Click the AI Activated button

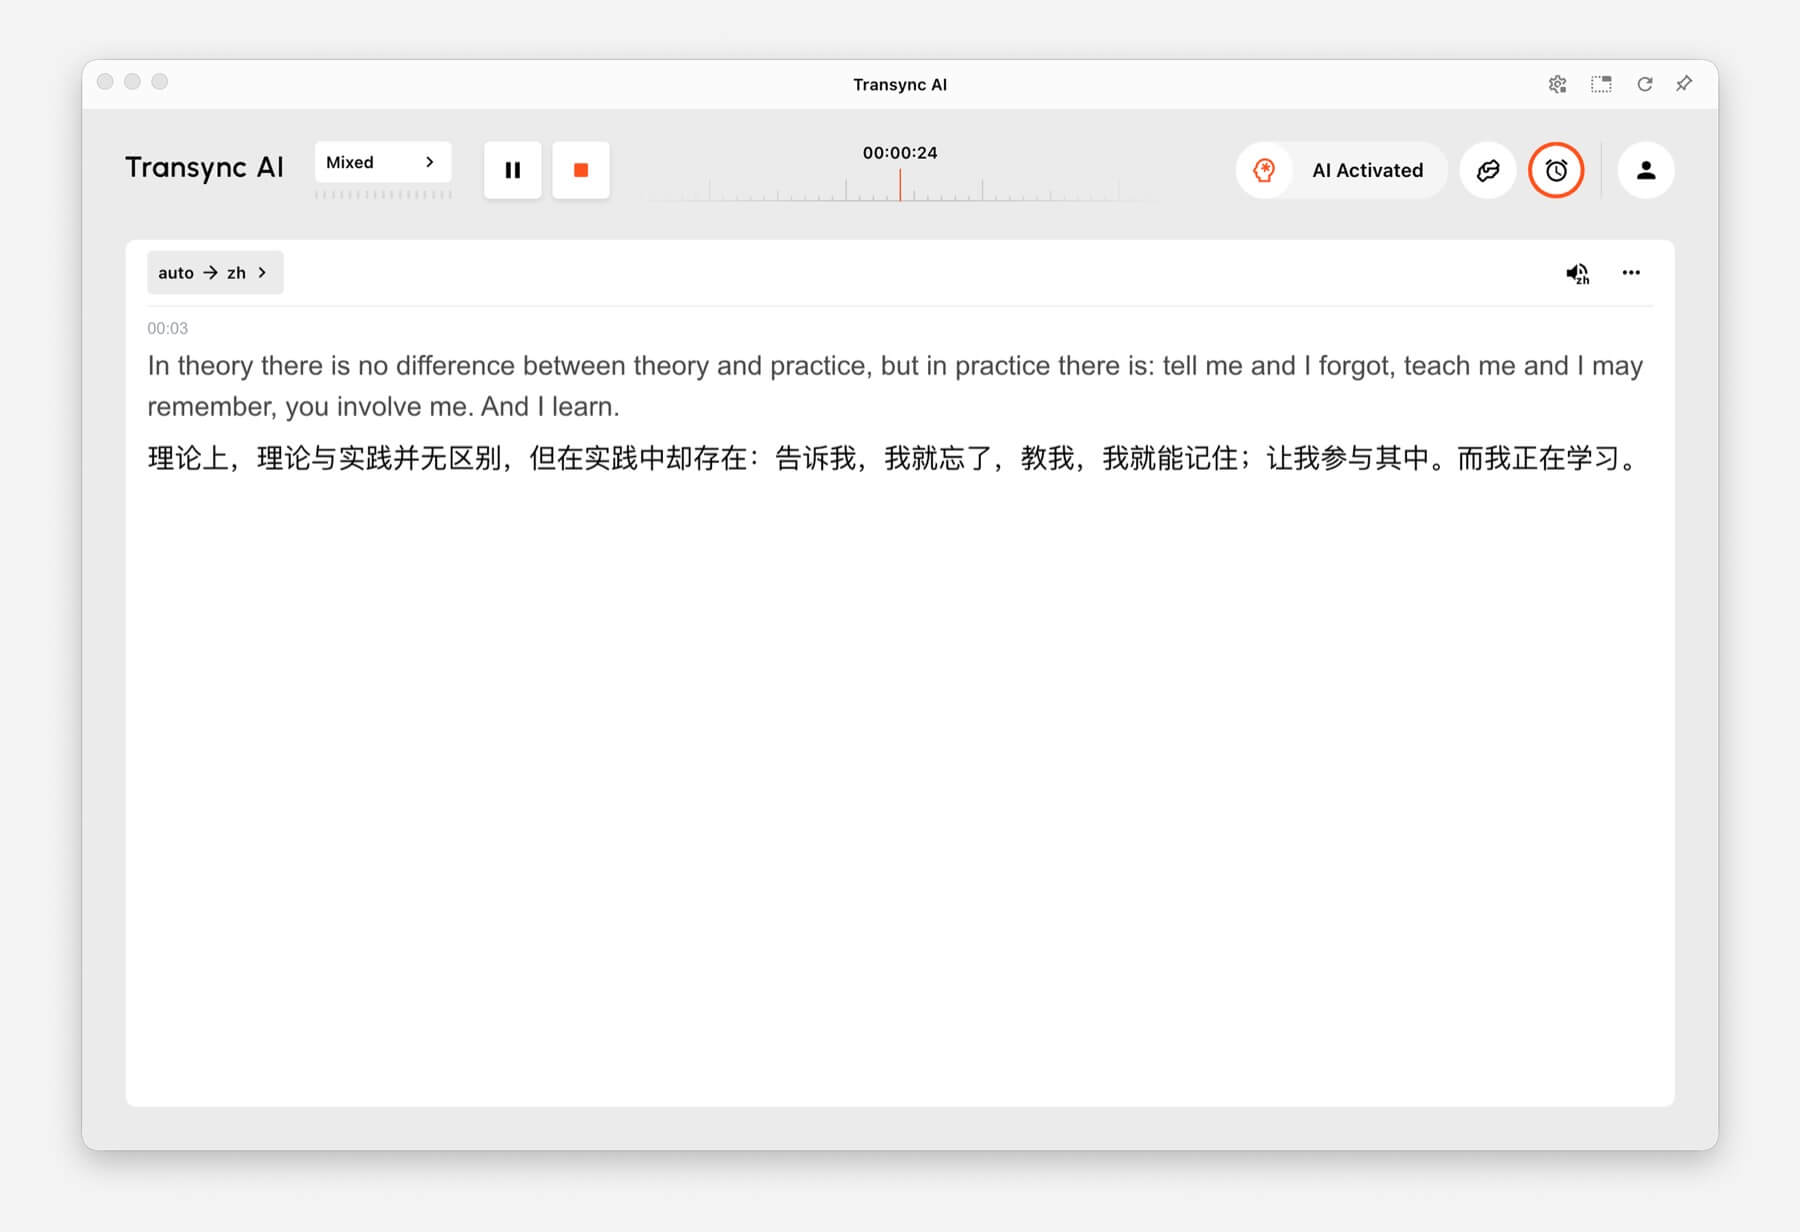(1342, 170)
